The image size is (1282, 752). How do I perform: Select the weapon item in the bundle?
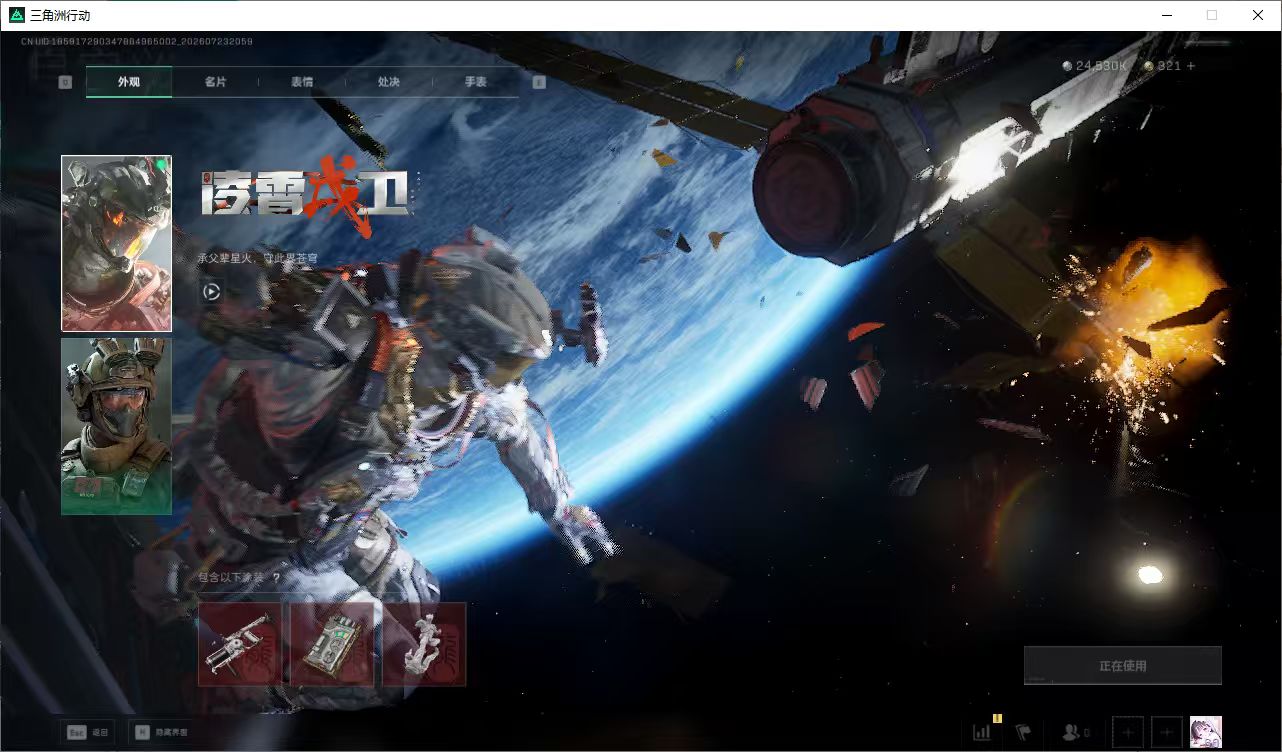[240, 644]
